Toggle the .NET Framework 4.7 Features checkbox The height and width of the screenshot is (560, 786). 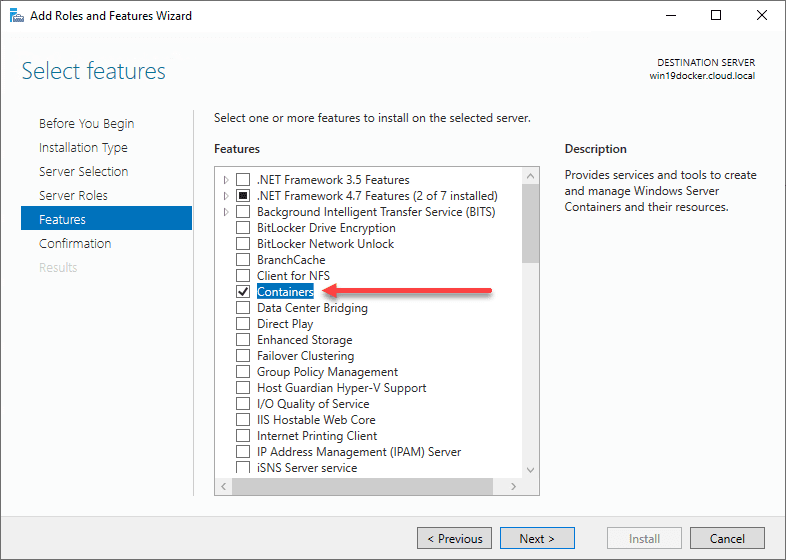click(242, 196)
